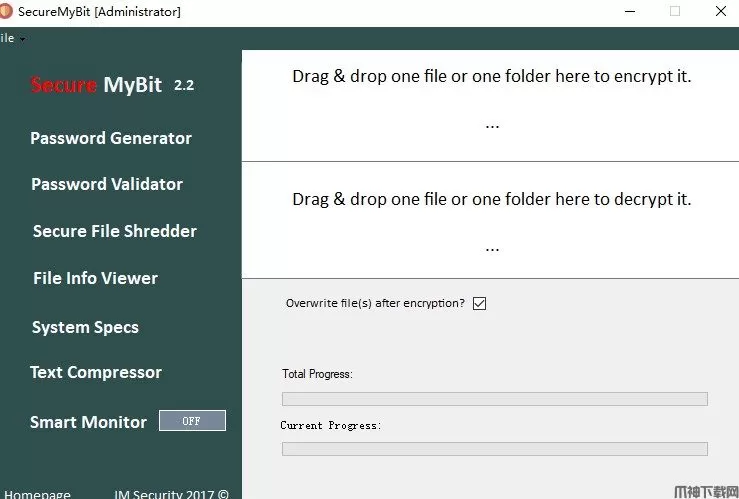The width and height of the screenshot is (739, 499).
Task: Open the File menu
Action: click(9, 38)
